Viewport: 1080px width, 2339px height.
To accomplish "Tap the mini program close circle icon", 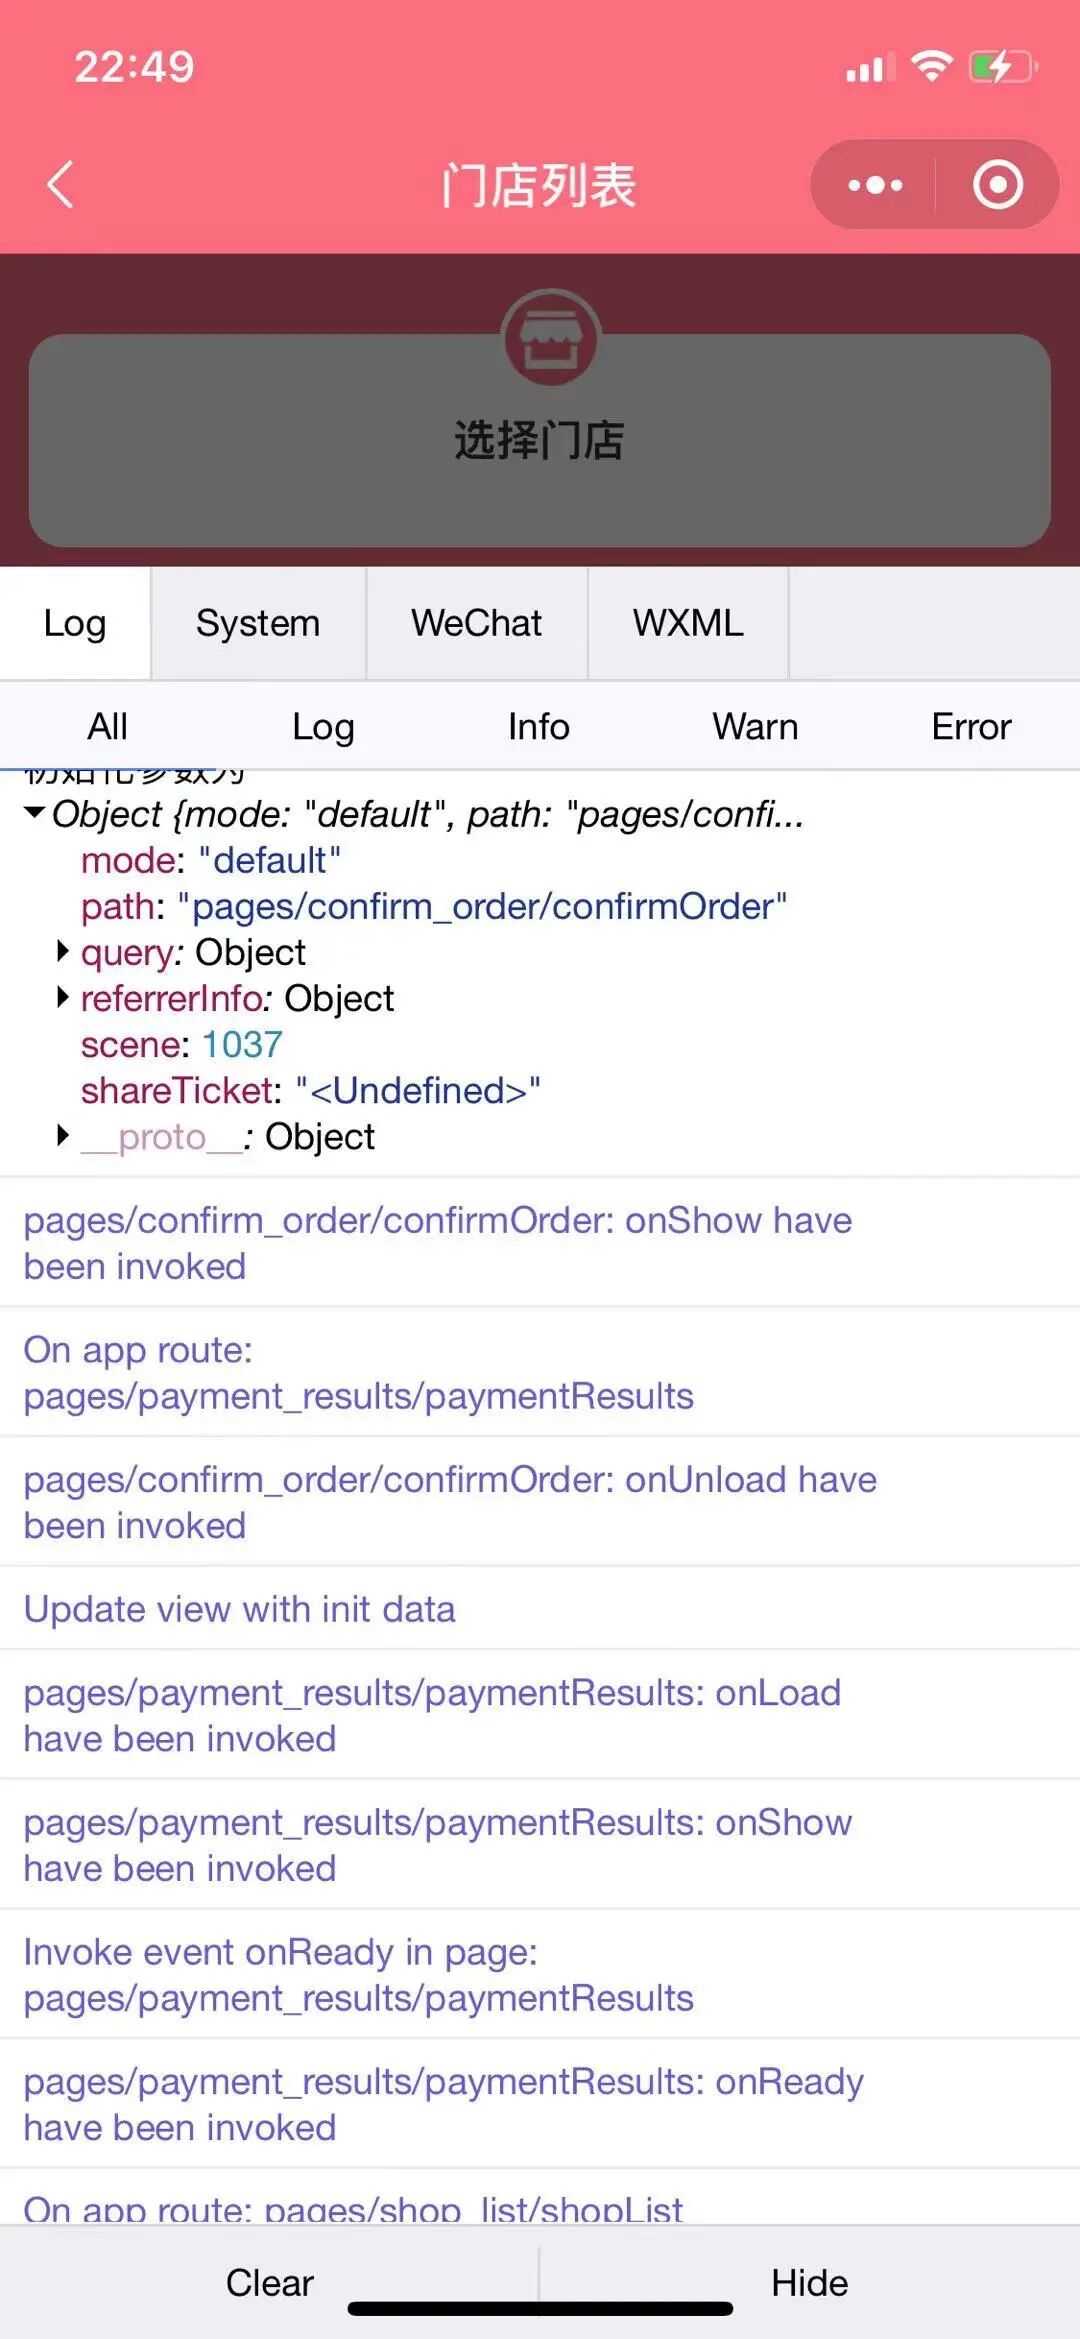I will pyautogui.click(x=997, y=185).
